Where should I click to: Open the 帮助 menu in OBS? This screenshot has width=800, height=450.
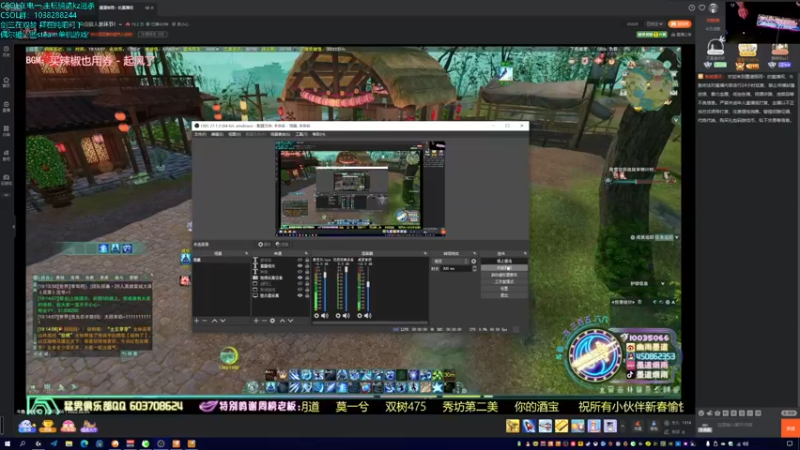point(318,134)
